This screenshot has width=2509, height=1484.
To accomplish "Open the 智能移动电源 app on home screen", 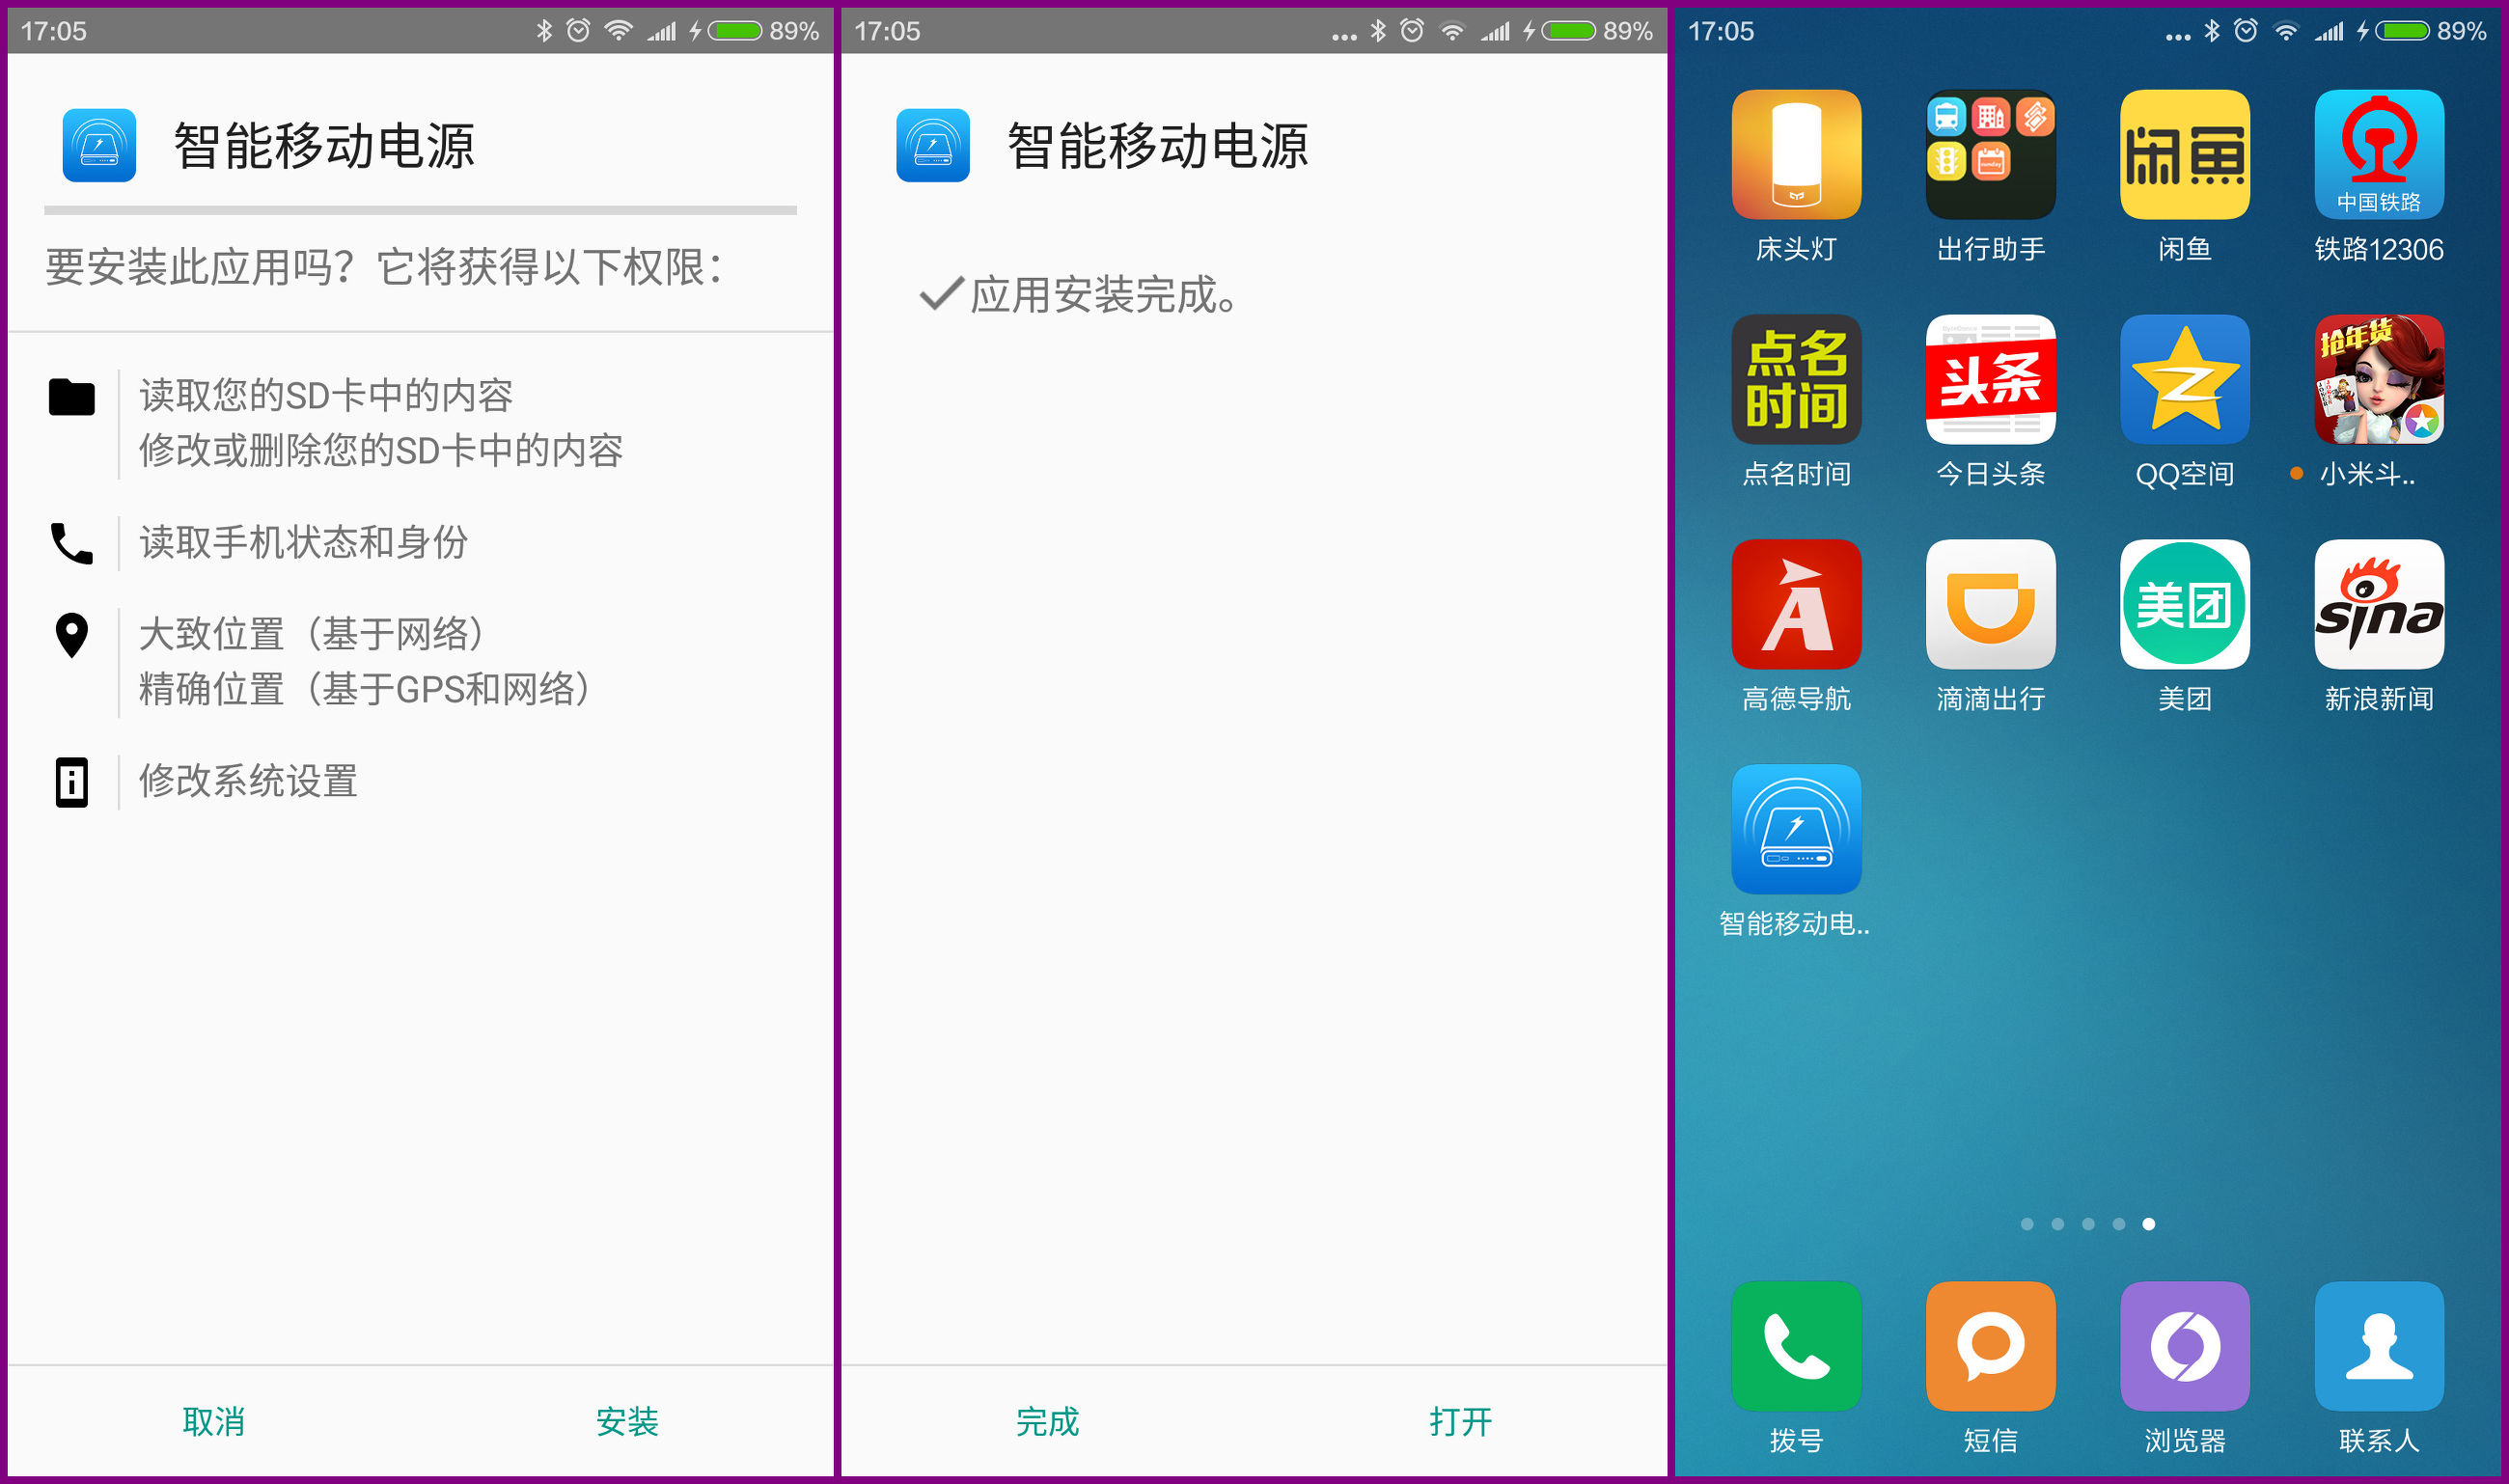I will [x=1796, y=829].
